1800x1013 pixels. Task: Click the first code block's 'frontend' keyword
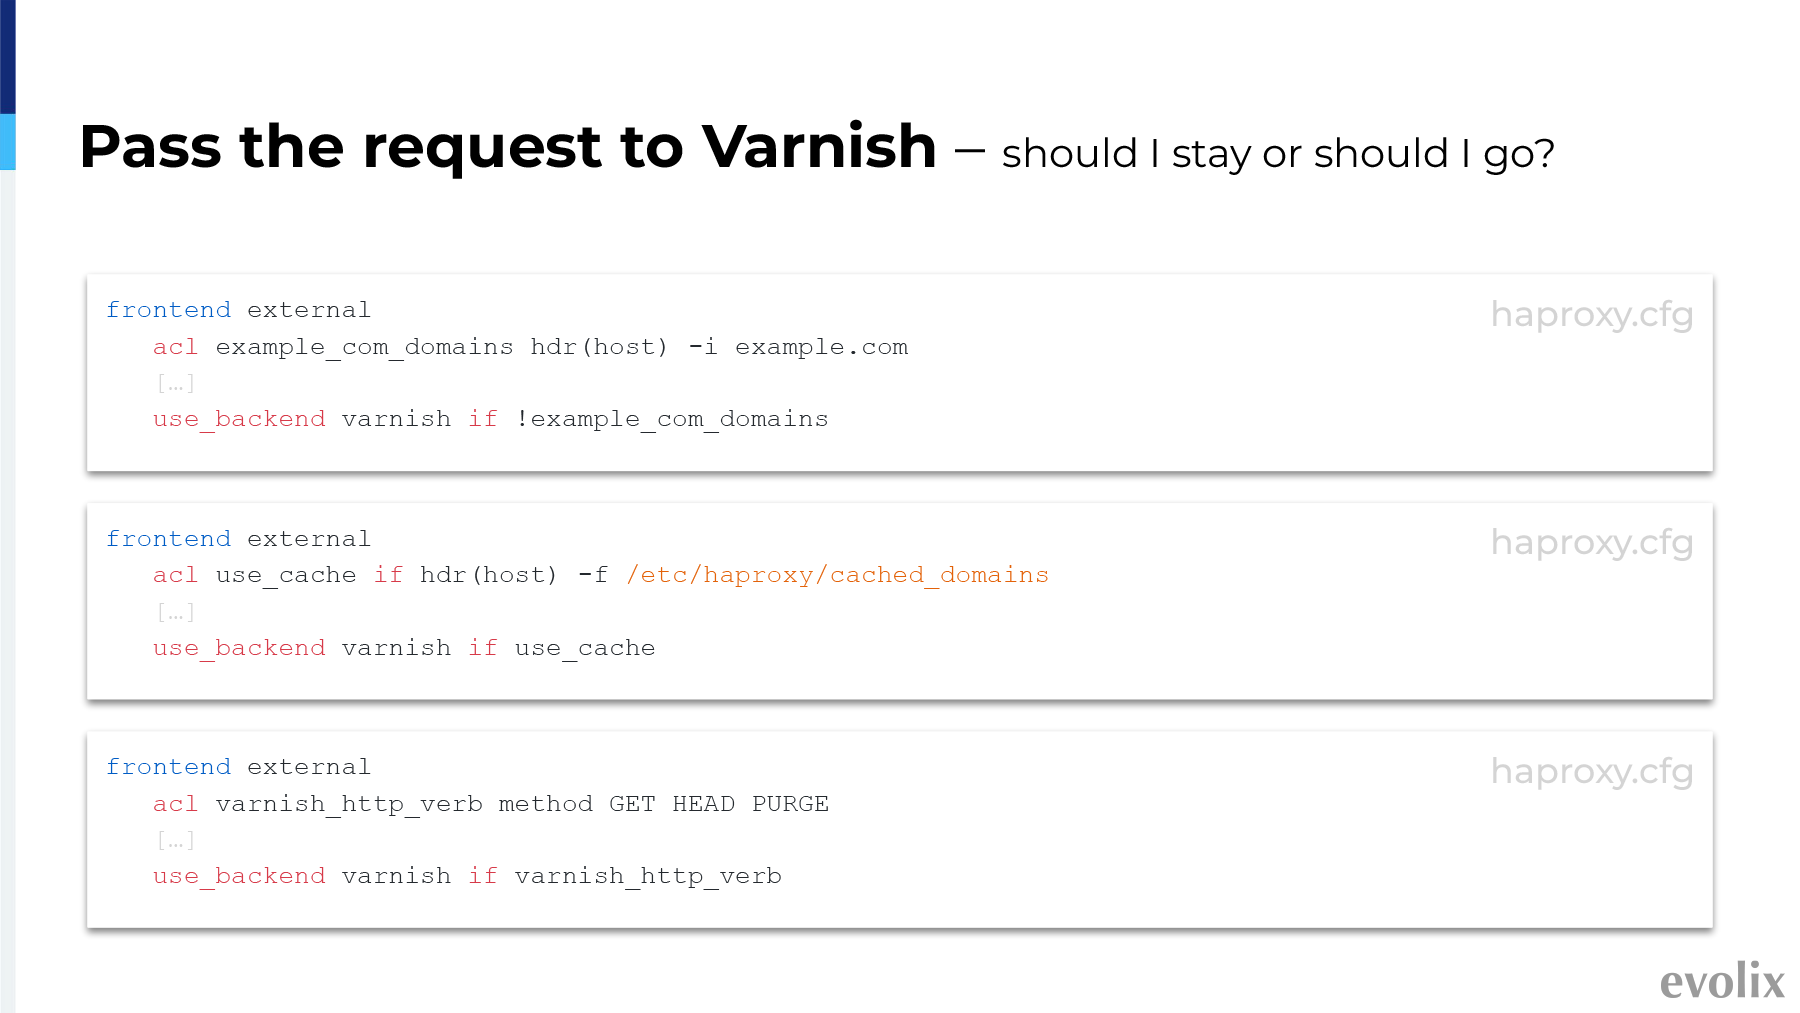tap(169, 310)
